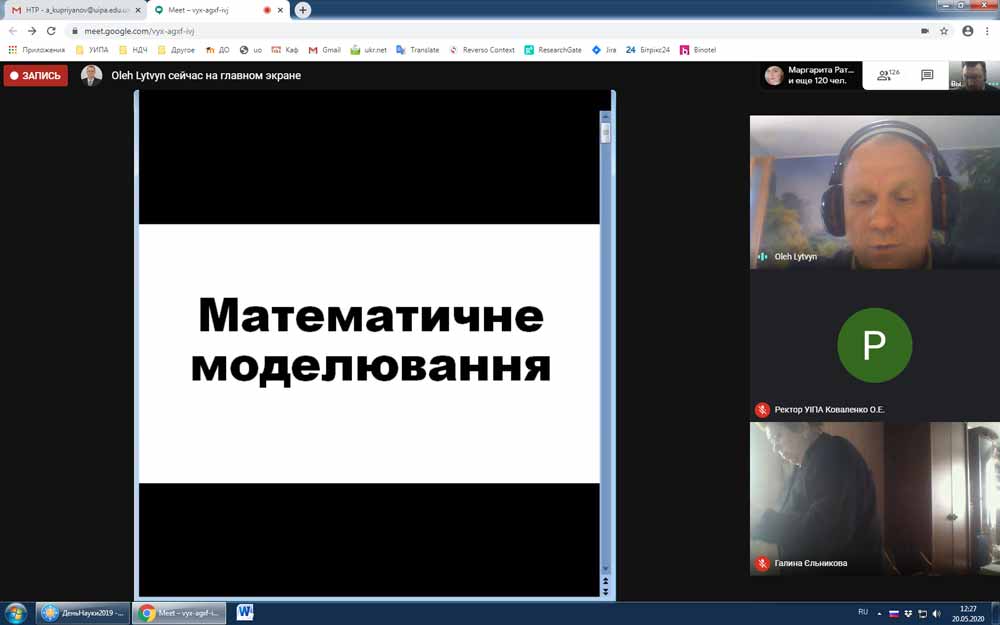
Task: Open the meeting chat panel
Action: 927,75
